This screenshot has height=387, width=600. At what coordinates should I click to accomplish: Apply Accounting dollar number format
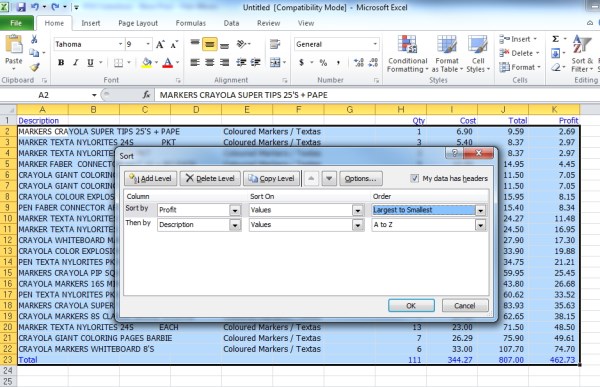point(302,62)
